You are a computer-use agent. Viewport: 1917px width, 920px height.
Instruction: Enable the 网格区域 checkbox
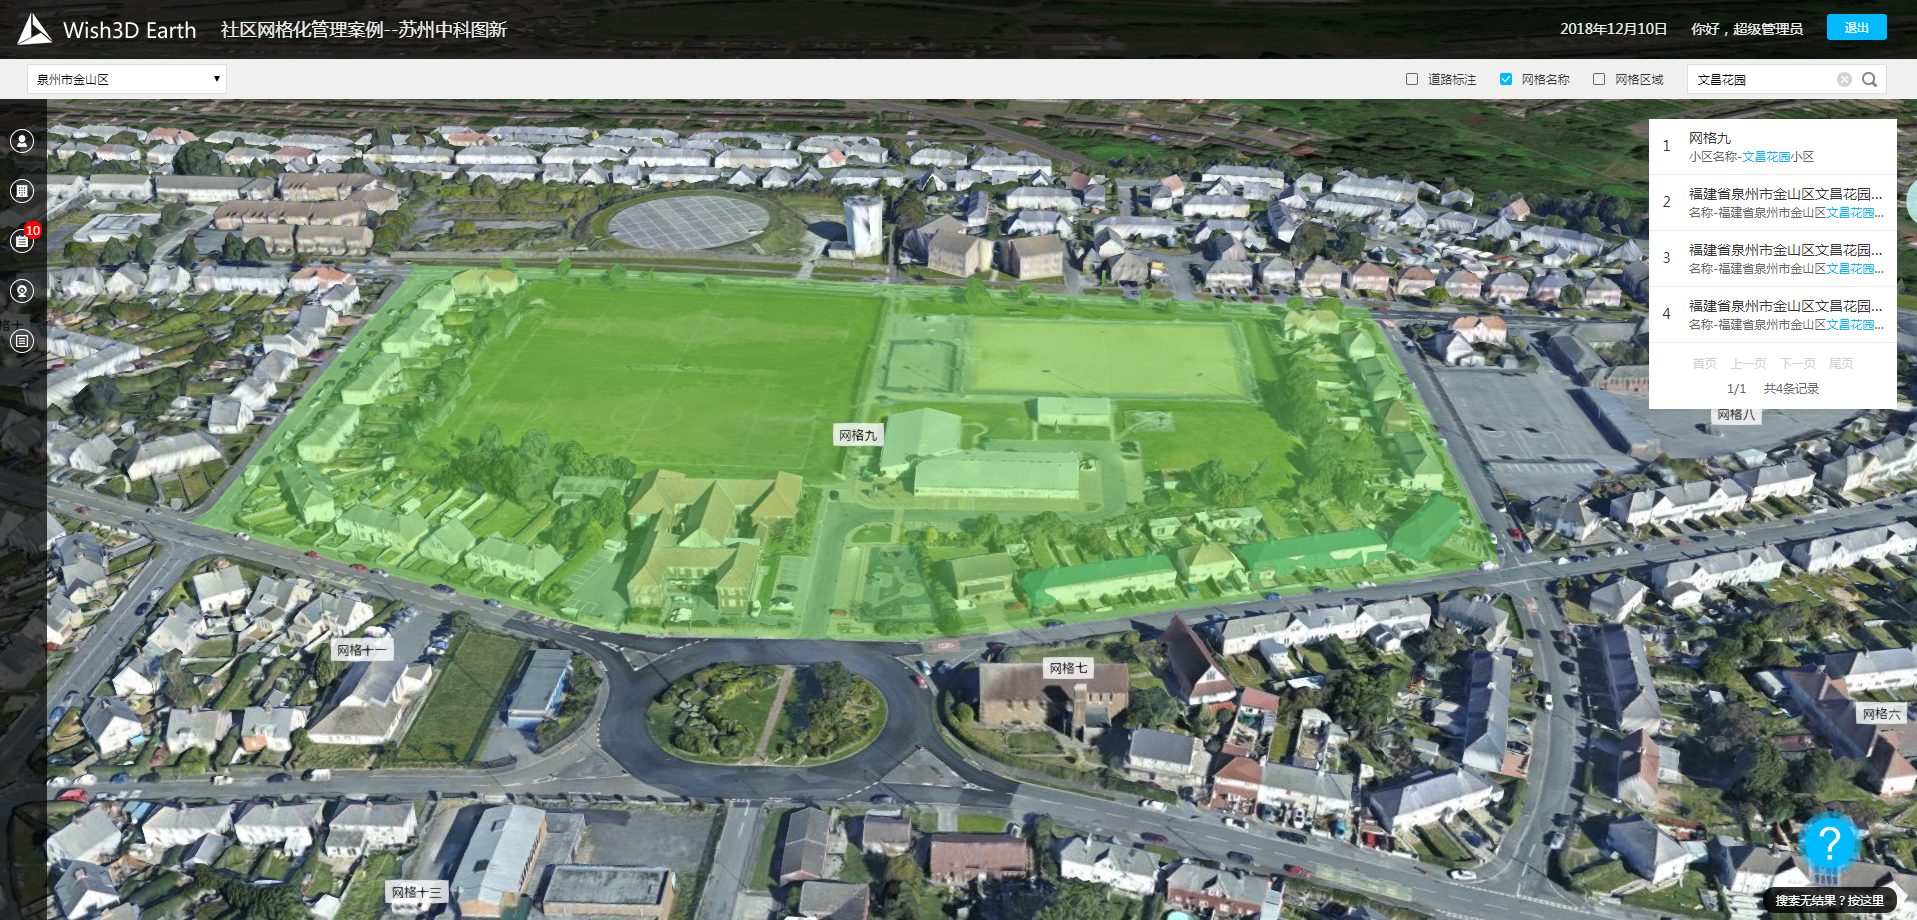(x=1599, y=79)
